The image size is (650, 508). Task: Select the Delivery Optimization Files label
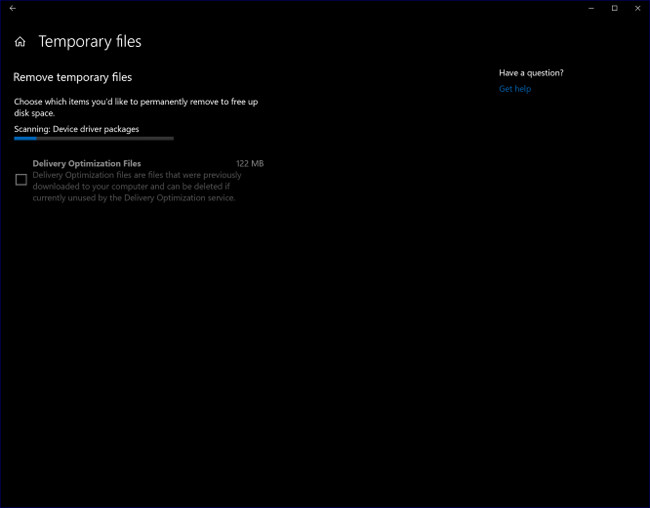click(x=87, y=163)
